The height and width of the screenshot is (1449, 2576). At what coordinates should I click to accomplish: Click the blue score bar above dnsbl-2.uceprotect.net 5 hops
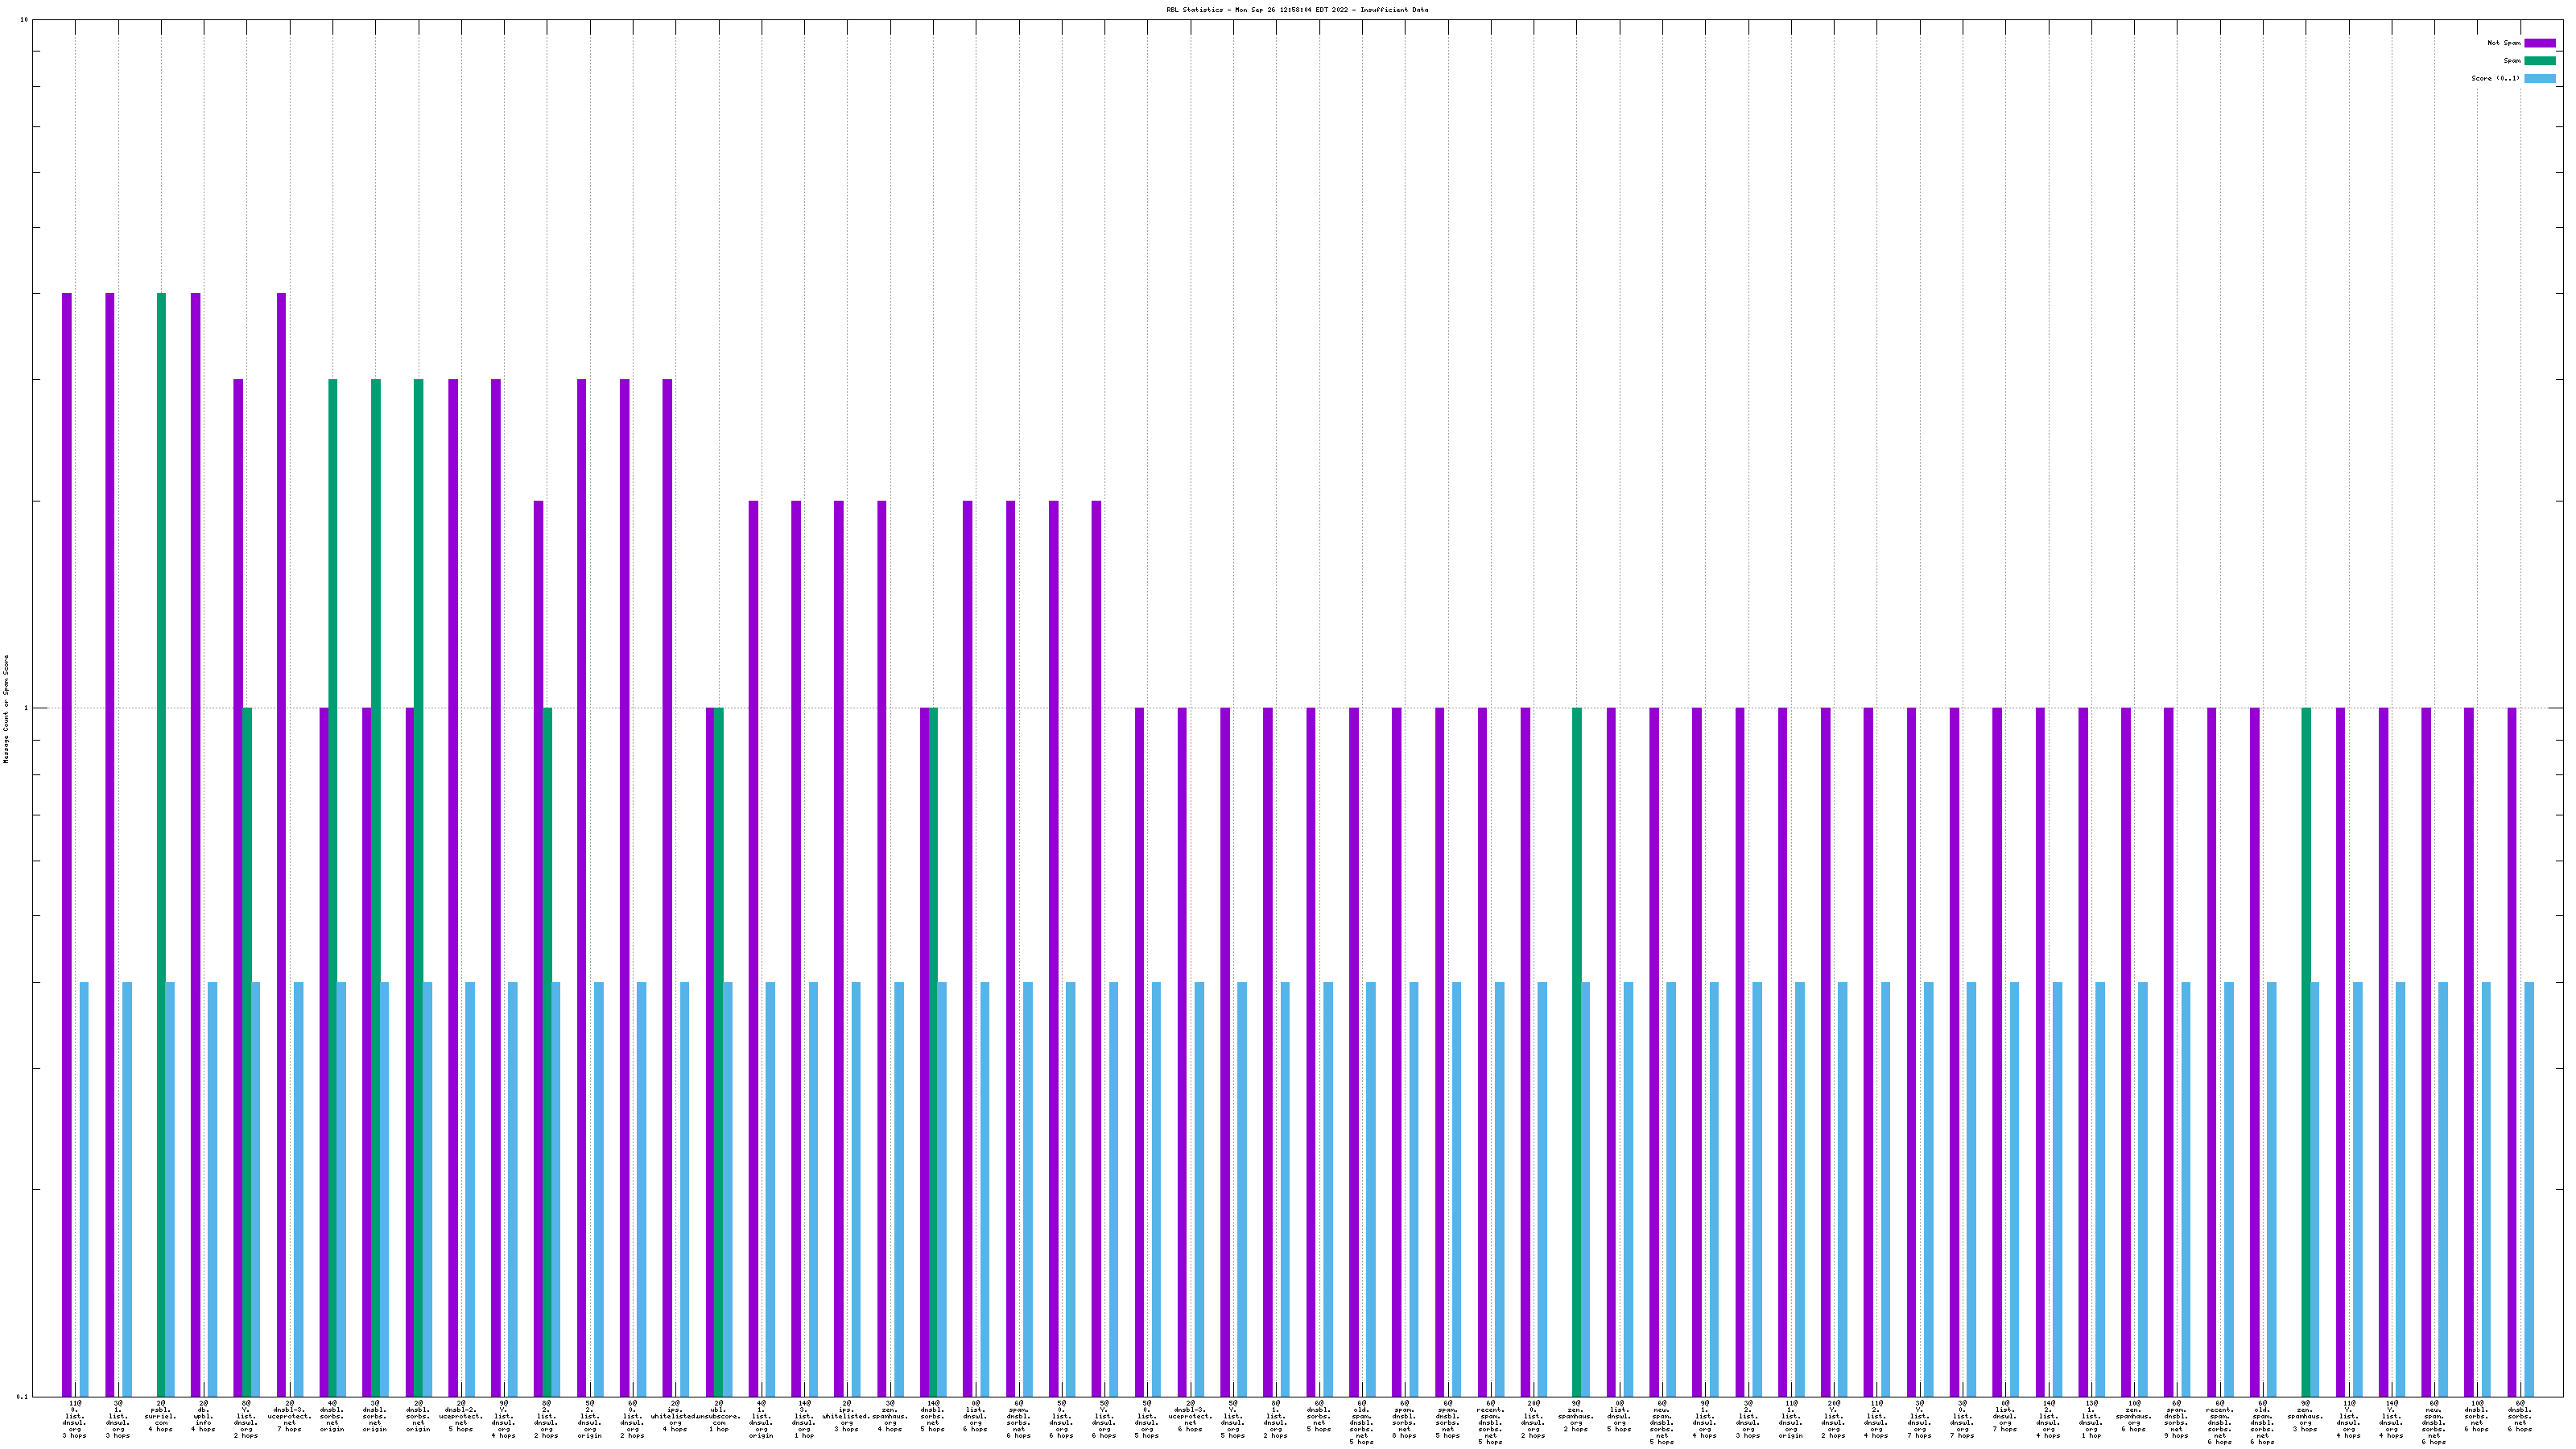470,1190
